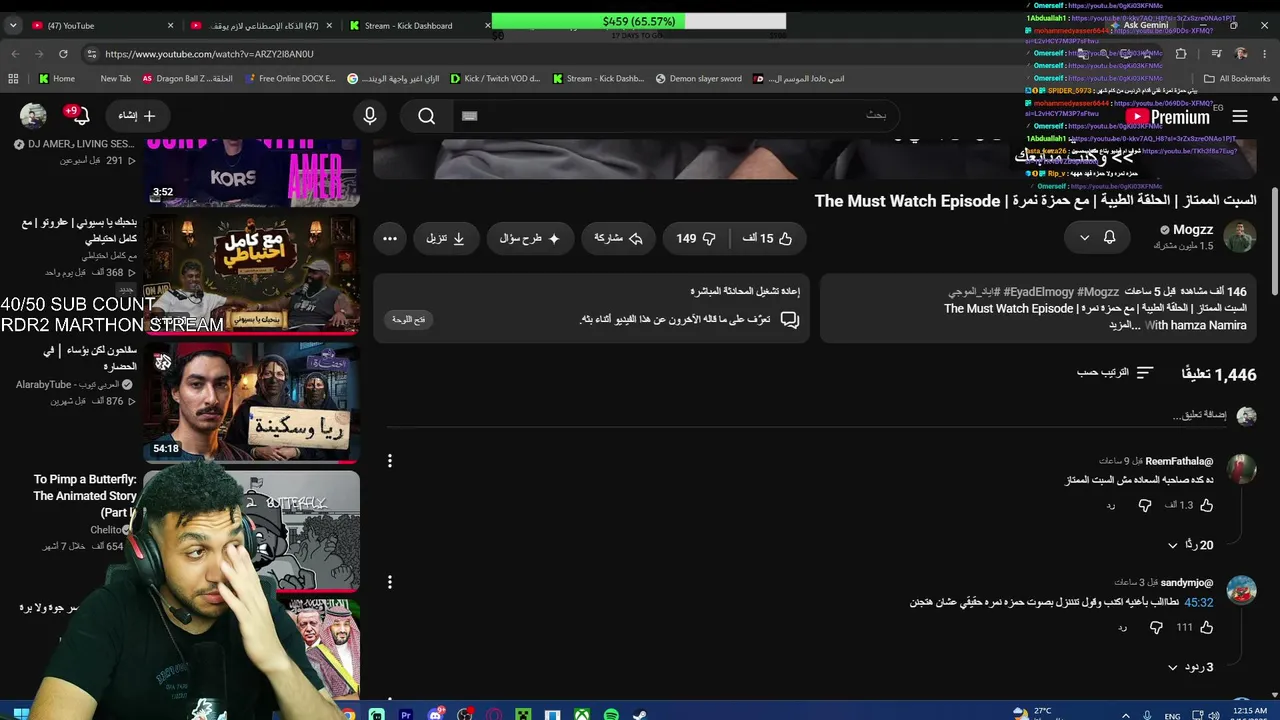Open the YouTube Premium logo home link
The height and width of the screenshot is (720, 1280).
pyautogui.click(x=1168, y=117)
